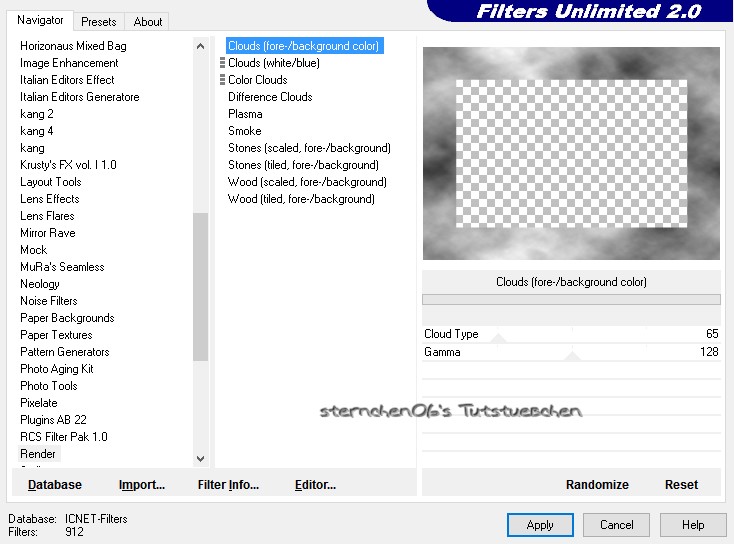Image resolution: width=734 pixels, height=544 pixels.
Task: Select Stones (scaled, fore-/background)
Action: pos(309,148)
